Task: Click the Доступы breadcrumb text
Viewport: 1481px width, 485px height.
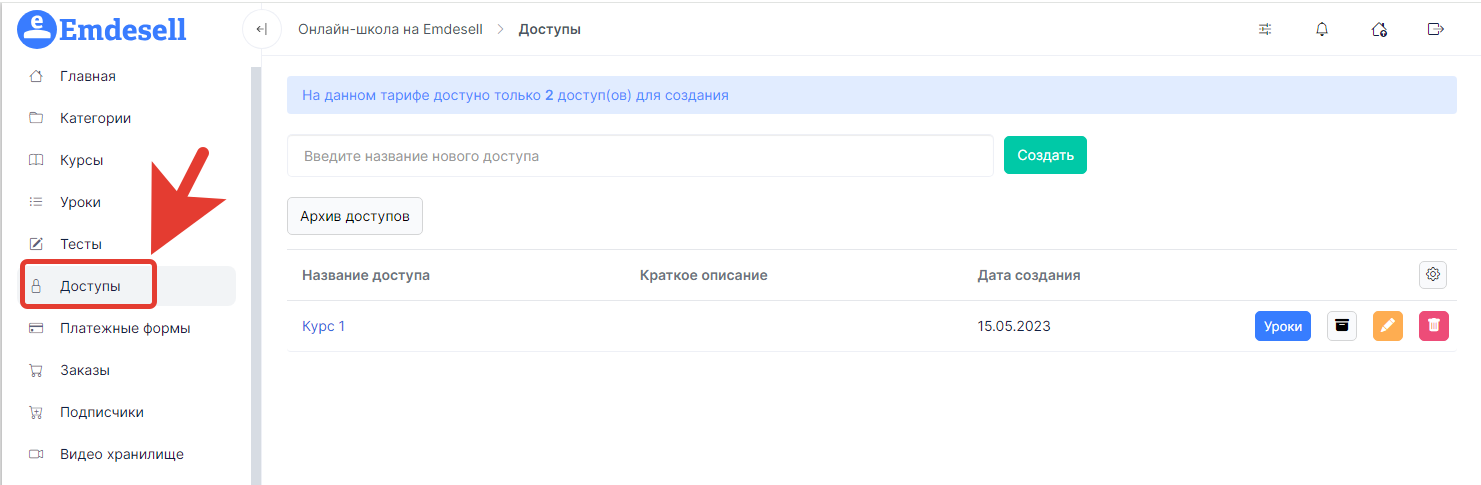Action: [549, 29]
